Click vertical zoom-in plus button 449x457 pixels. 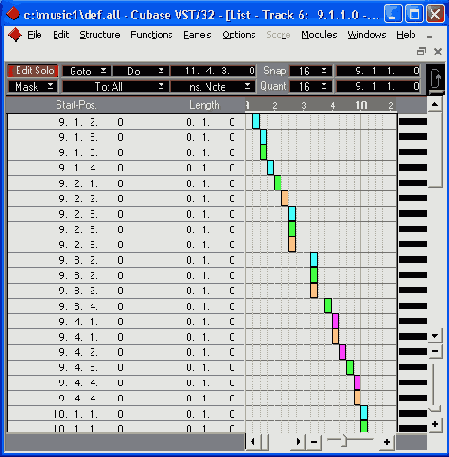(x=435, y=424)
